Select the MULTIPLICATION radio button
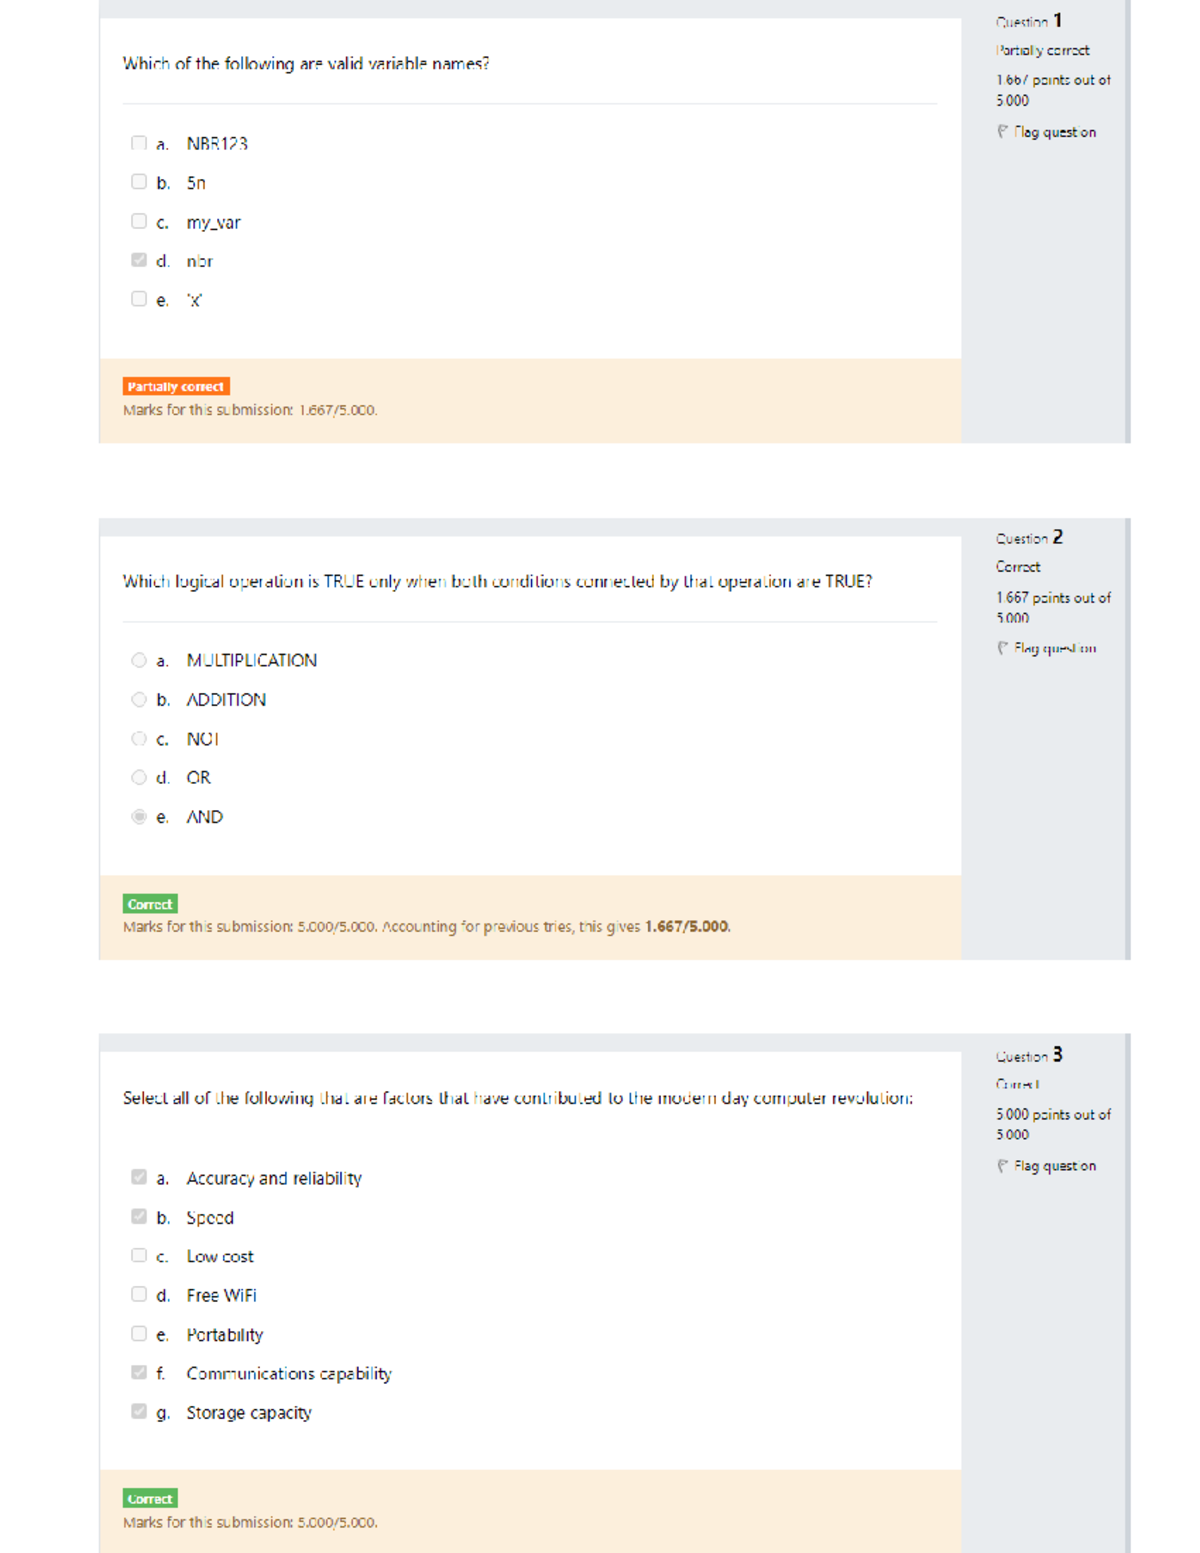 (139, 658)
